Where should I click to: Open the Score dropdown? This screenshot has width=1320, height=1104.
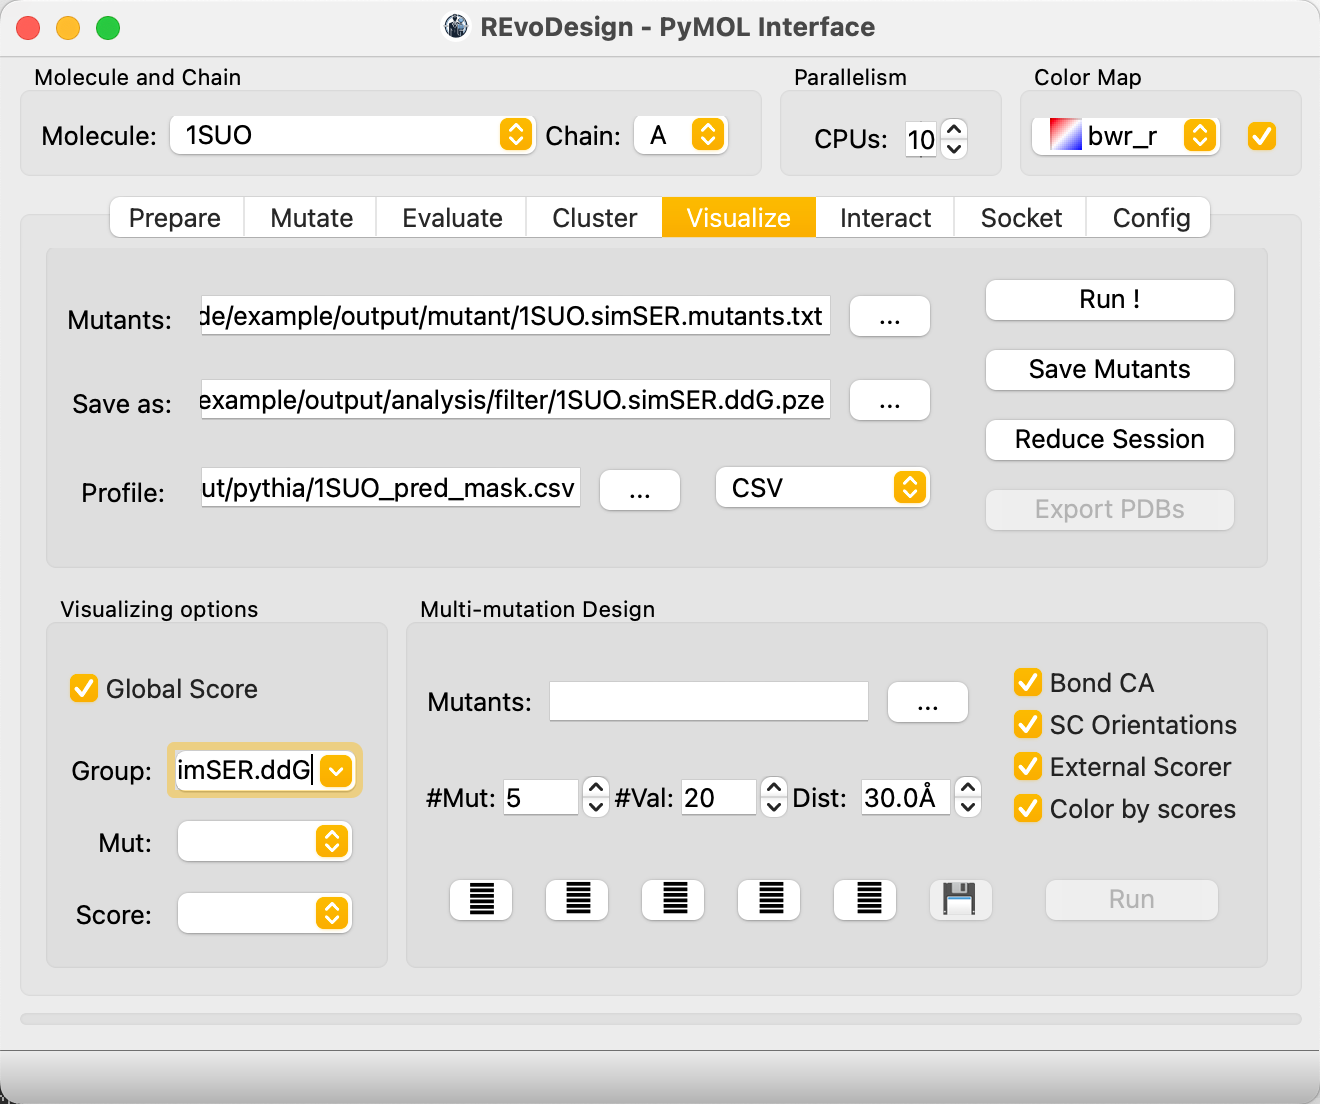[265, 914]
